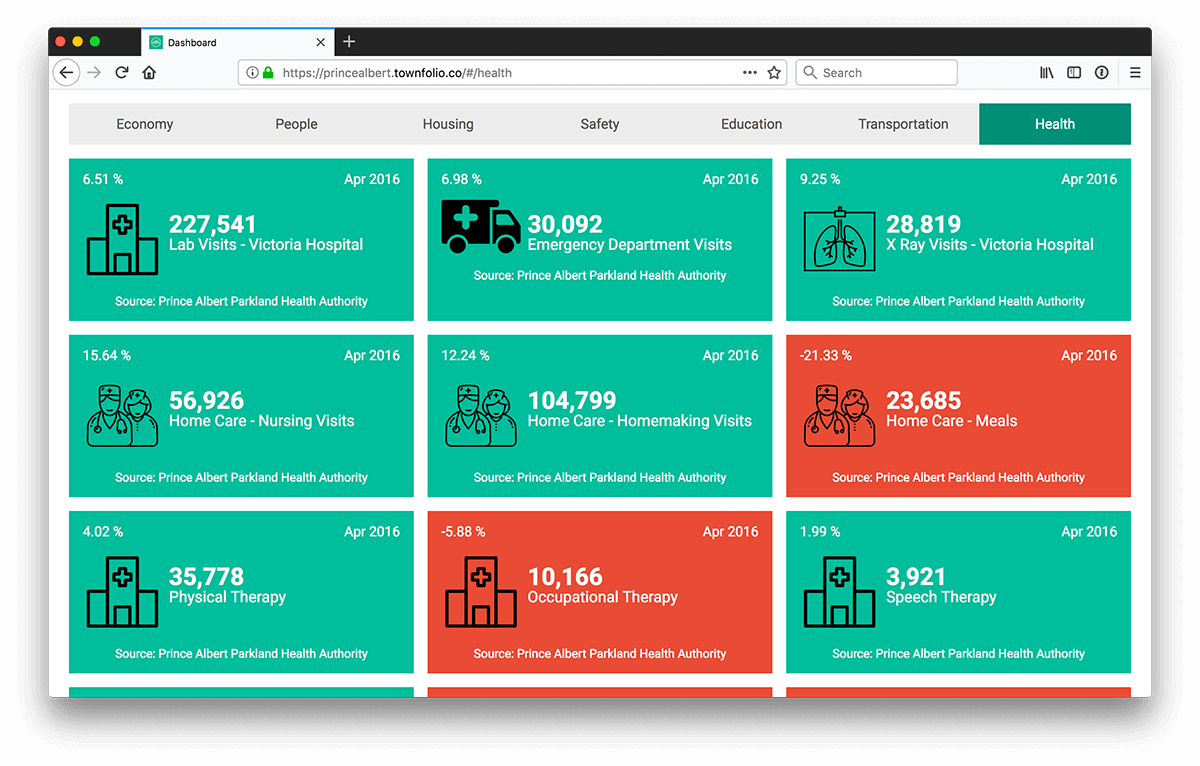The height and width of the screenshot is (766, 1200).
Task: Click the 30,092 emergency visits value
Action: [x=565, y=224]
